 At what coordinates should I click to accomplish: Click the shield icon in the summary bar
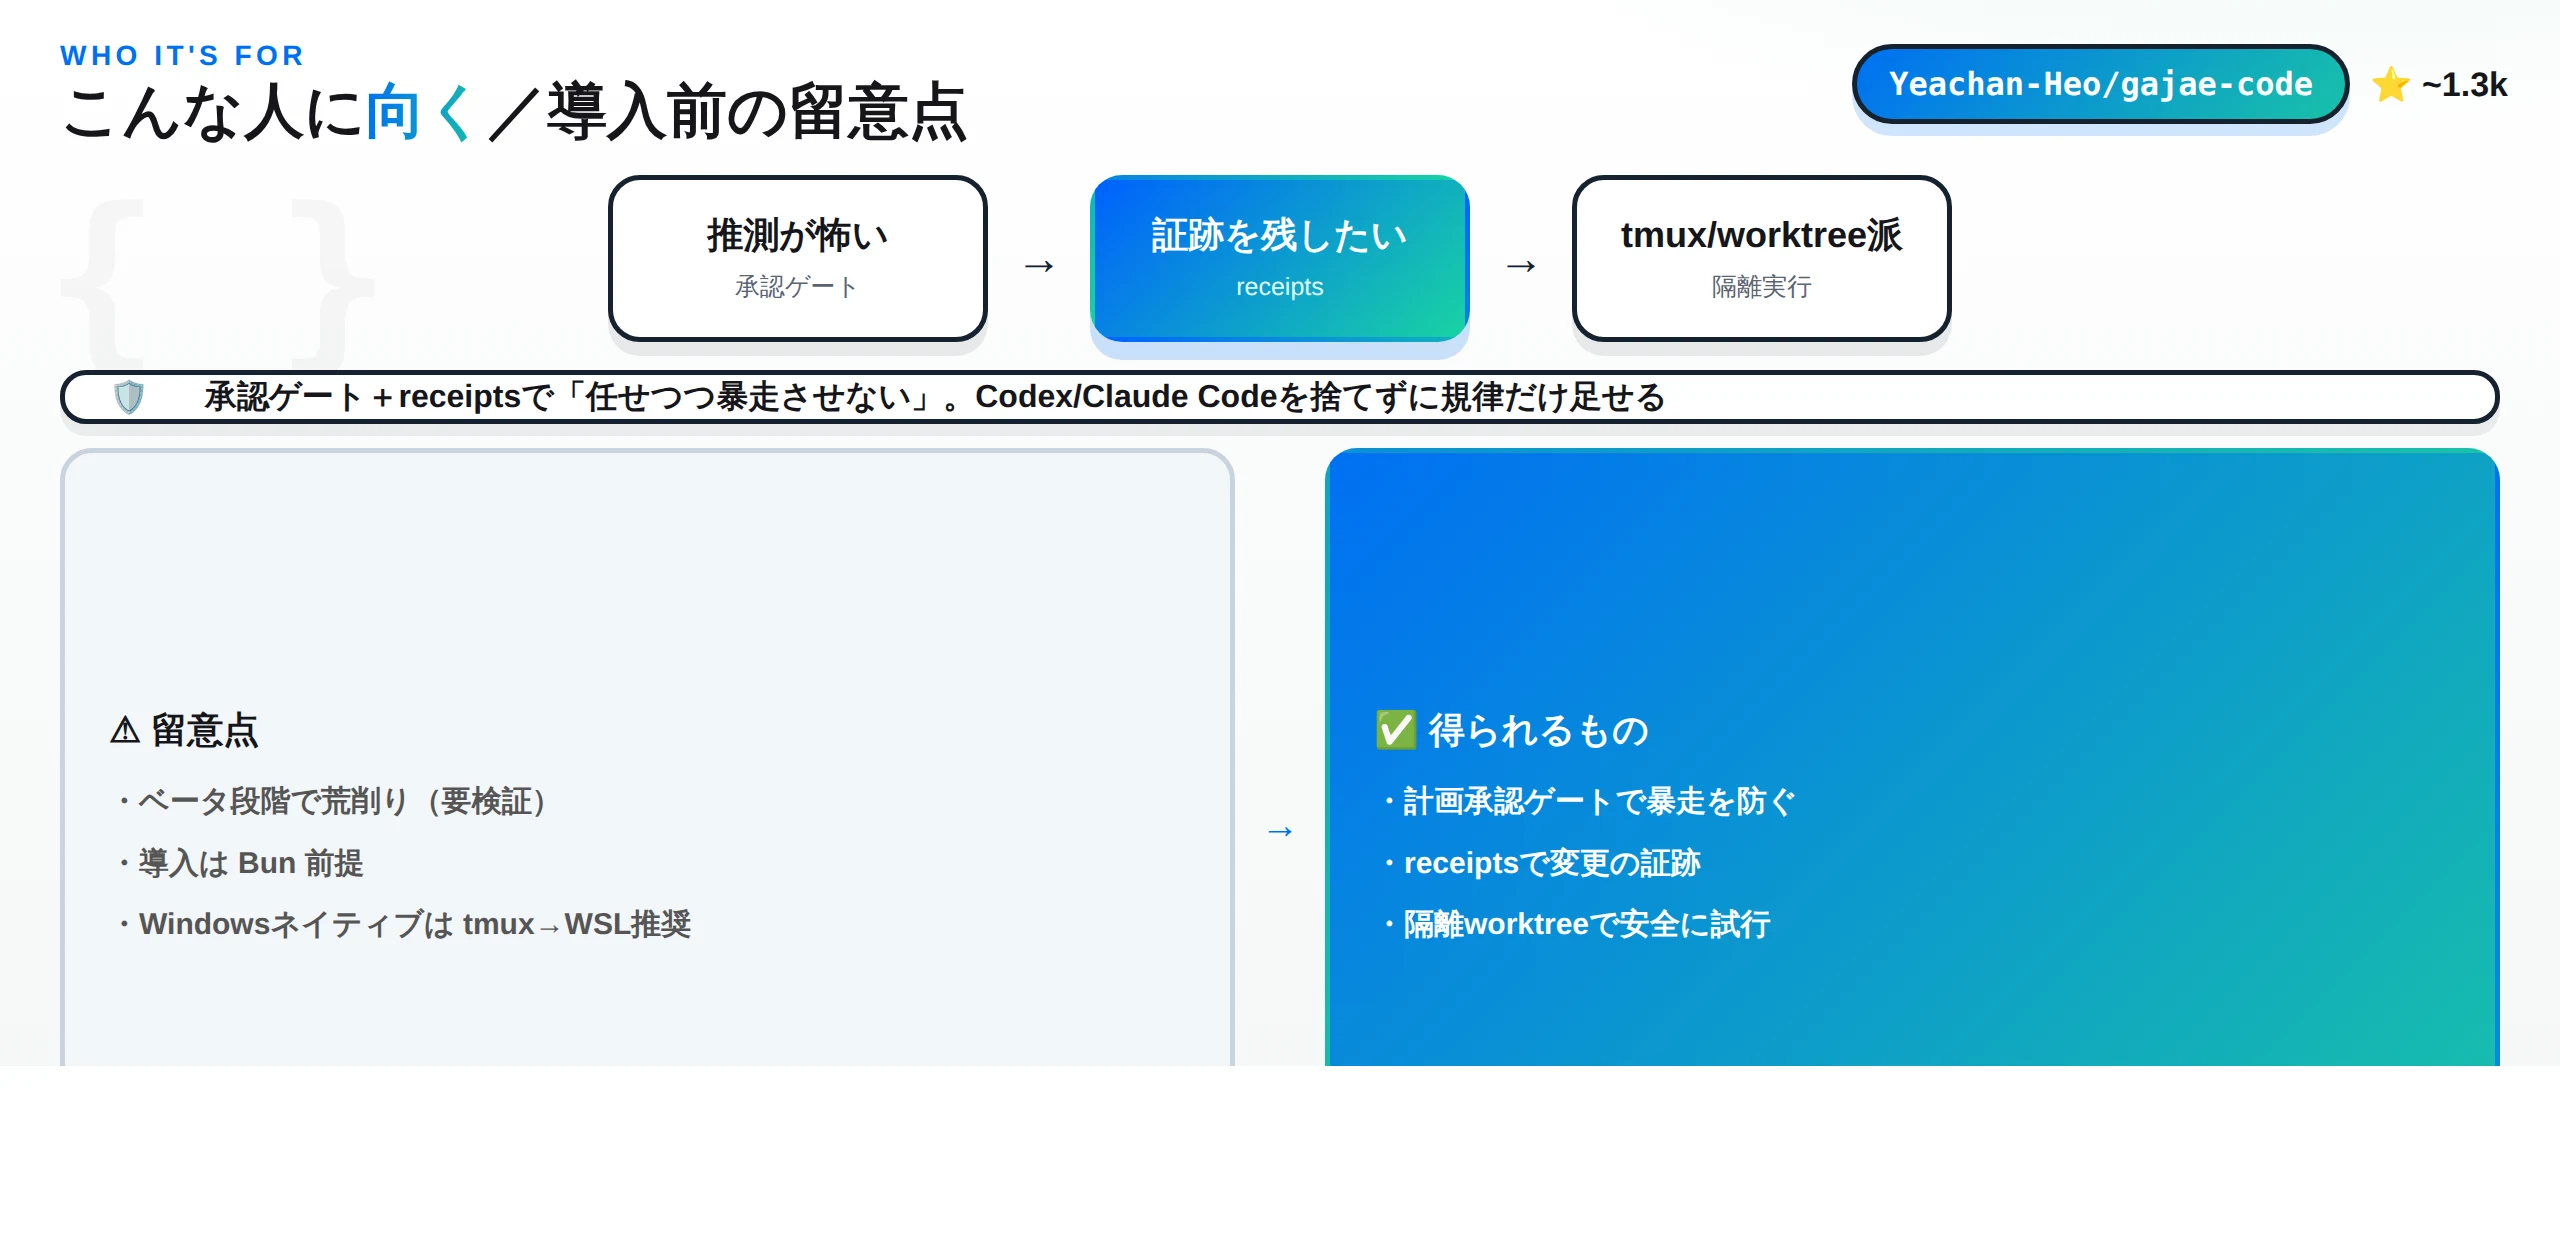[129, 397]
